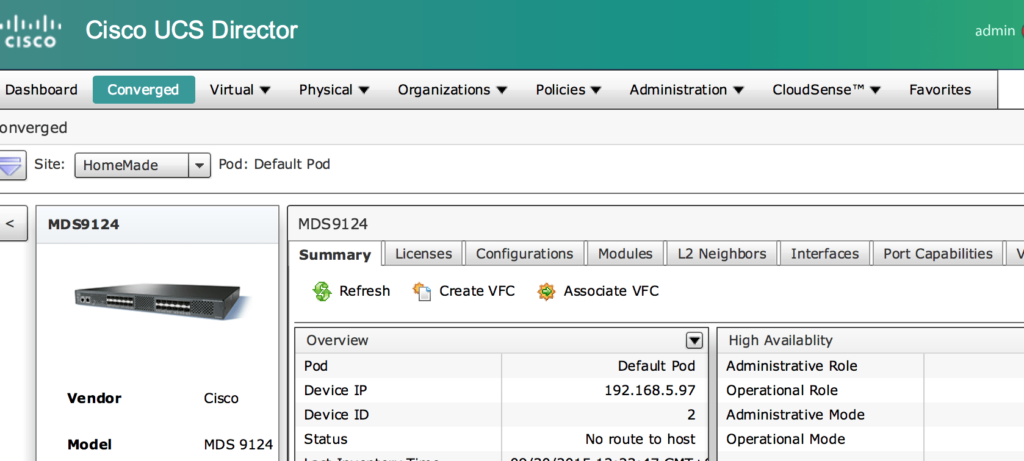Click the Administrative Role row
Screen dimensions: 1024x461
[871, 366]
